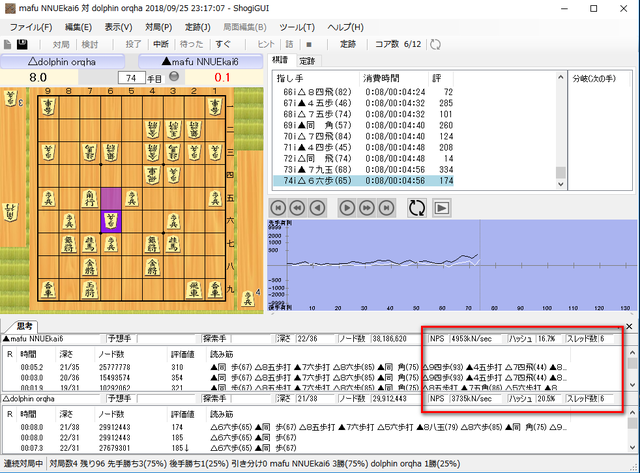640x473 pixels.
Task: Switch to the 定跡 tab beside 棋譜
Action: coord(307,61)
